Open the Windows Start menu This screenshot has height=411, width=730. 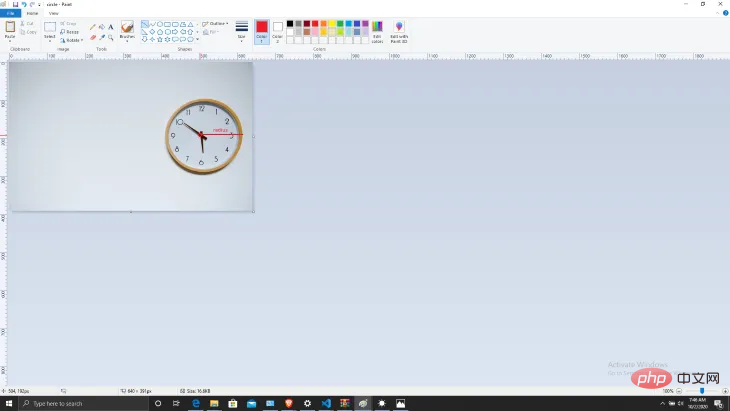(9, 403)
